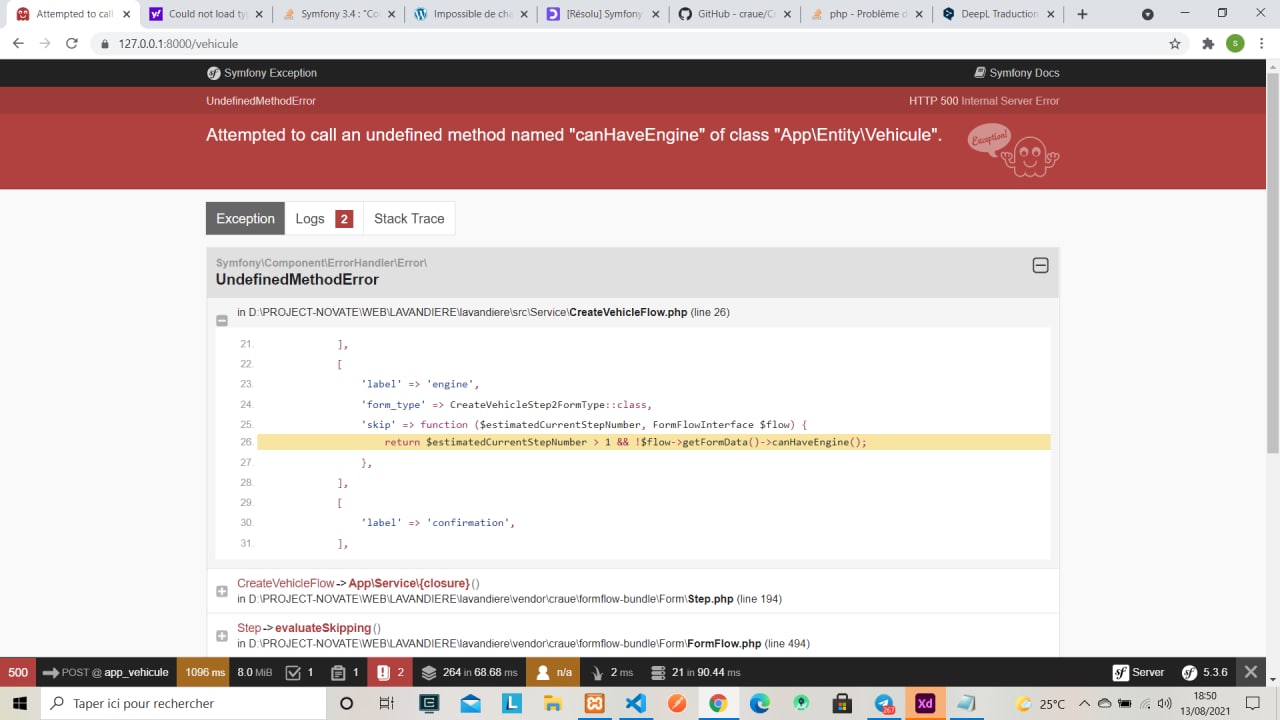Switch to the Logs tab
This screenshot has height=720, width=1280.
pyautogui.click(x=324, y=219)
